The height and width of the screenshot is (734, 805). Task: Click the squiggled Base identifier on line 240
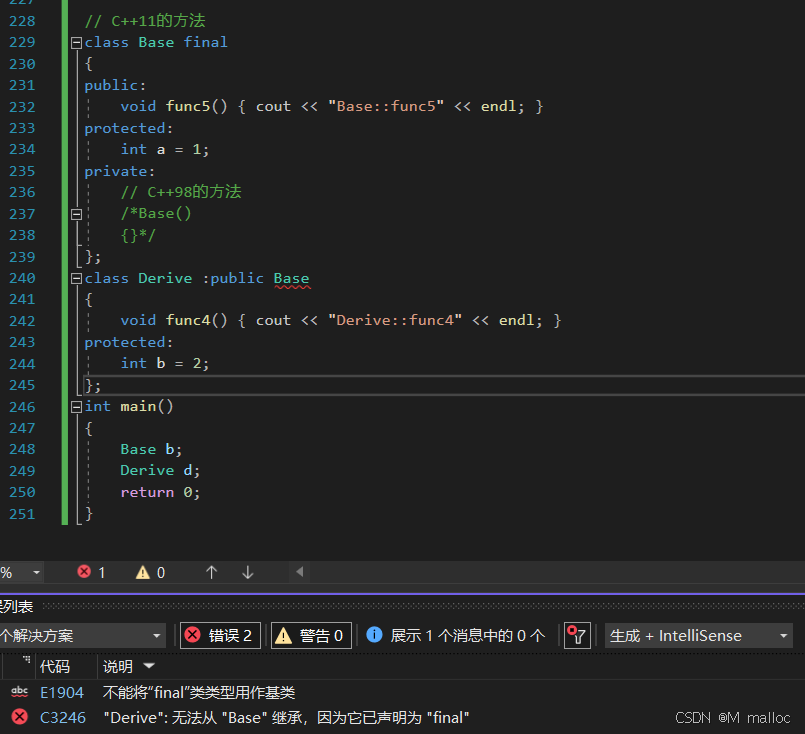click(x=292, y=279)
